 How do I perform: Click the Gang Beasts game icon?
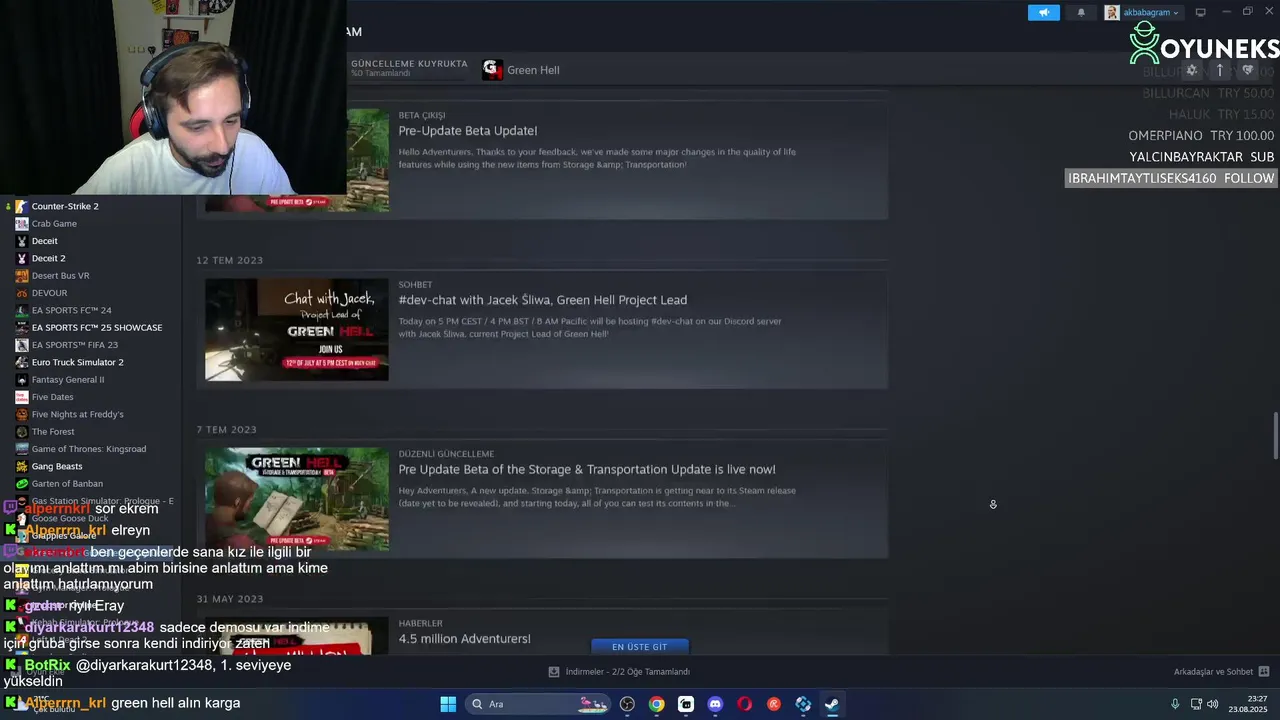21,466
